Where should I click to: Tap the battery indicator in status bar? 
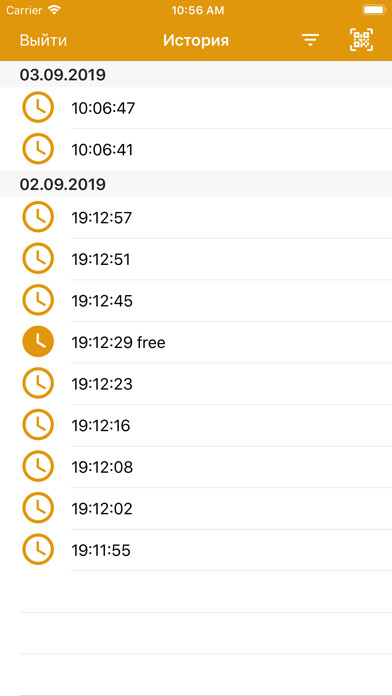(x=373, y=10)
